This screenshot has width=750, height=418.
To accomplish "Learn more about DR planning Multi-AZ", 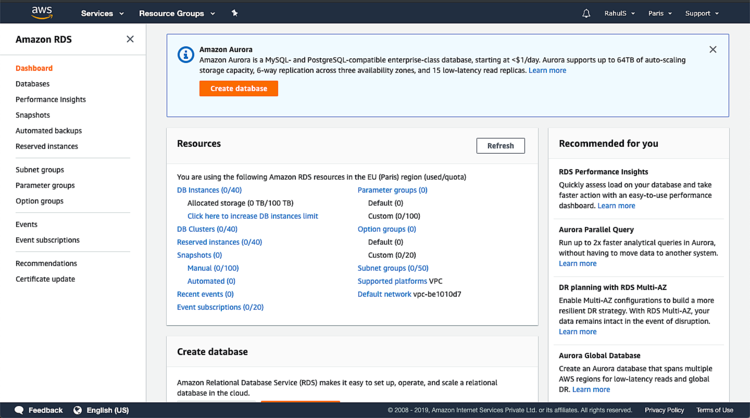I will coord(577,332).
